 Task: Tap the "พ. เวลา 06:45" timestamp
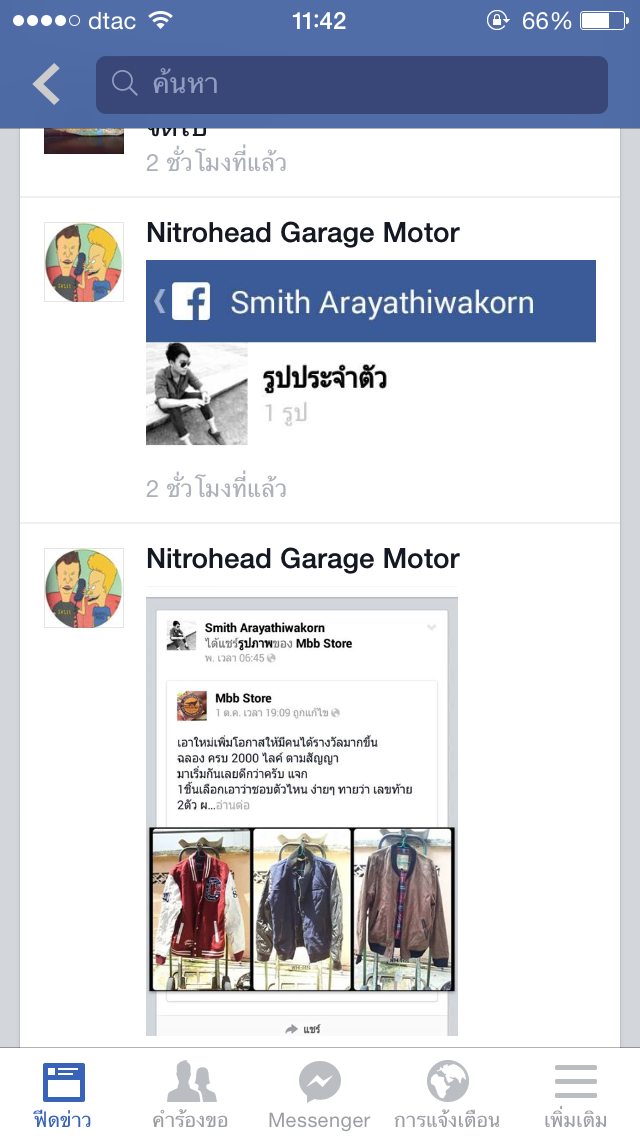235,658
